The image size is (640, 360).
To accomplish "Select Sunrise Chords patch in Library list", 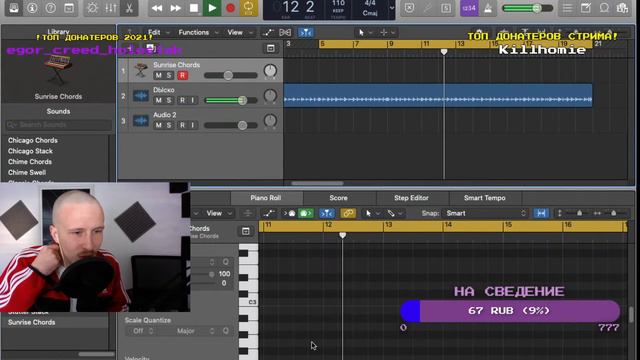I will [31, 322].
